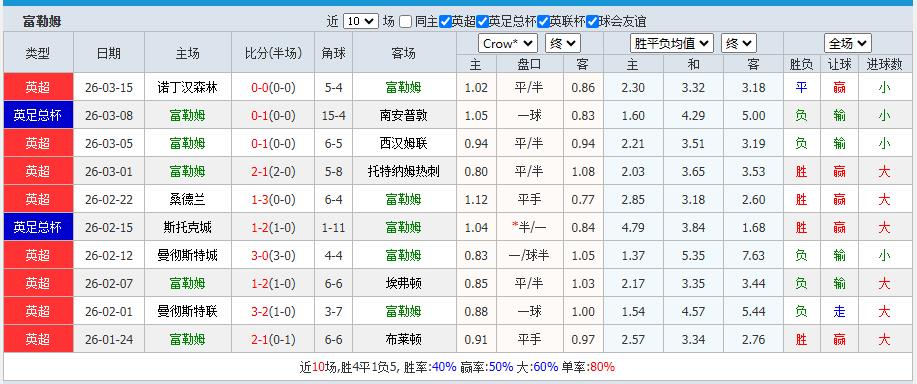Open the 全场 dropdown

coord(848,43)
